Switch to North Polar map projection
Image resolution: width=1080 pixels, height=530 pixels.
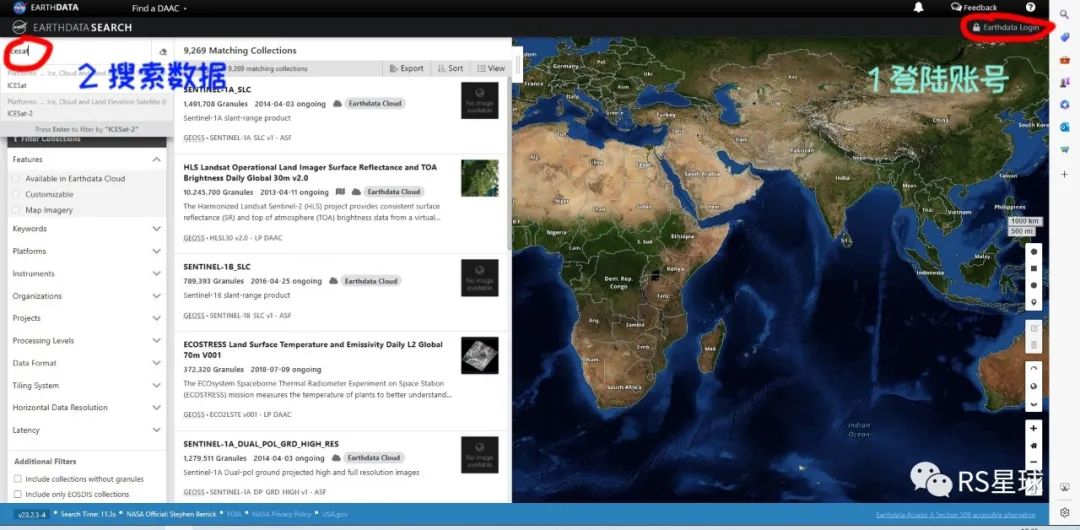[x=1034, y=369]
